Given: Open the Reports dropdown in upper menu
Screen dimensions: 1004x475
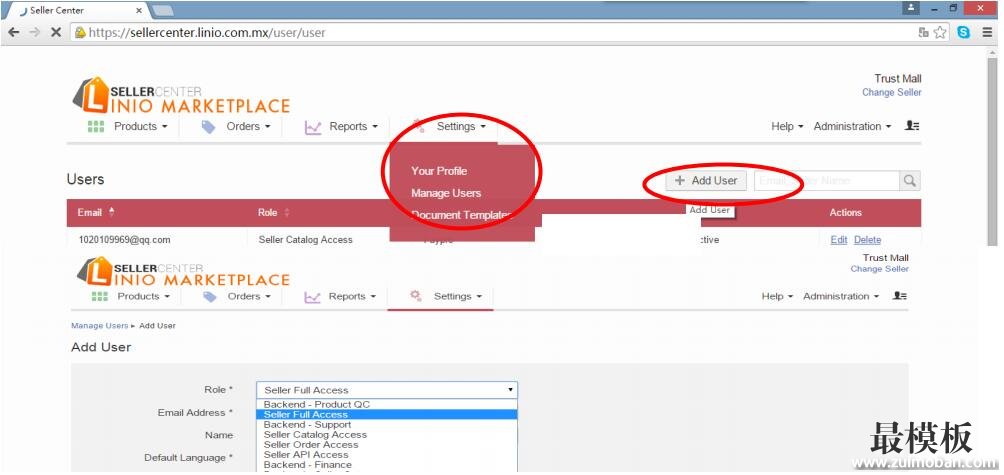Looking at the screenshot, I should point(353,126).
